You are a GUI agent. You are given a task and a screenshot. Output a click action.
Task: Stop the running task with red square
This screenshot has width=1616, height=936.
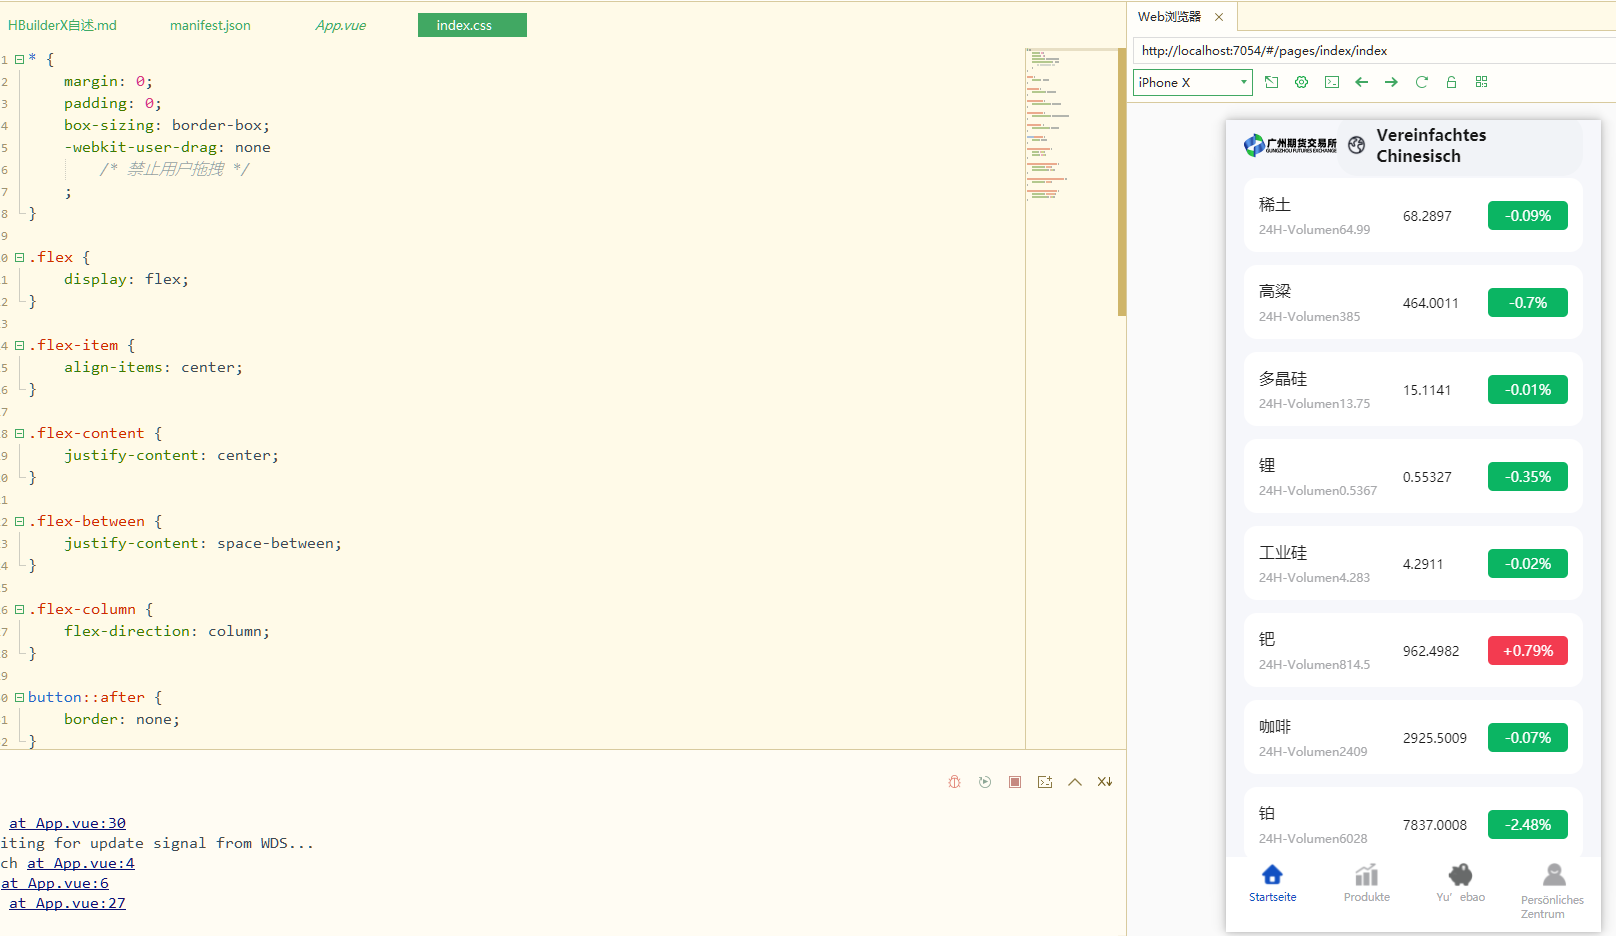click(1015, 782)
